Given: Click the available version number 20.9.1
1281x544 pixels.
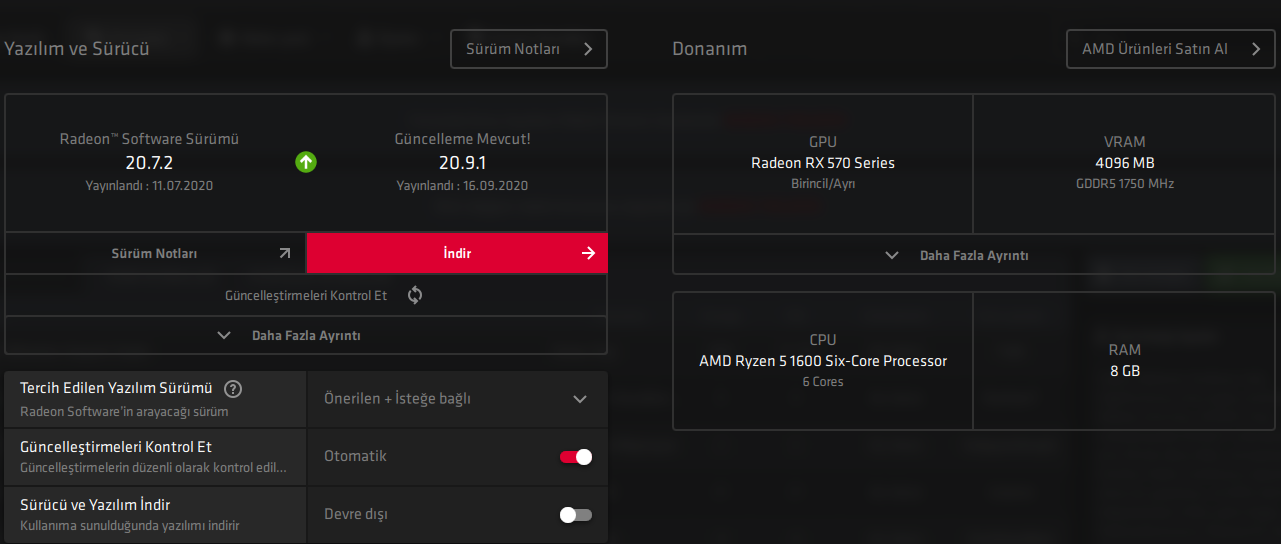Looking at the screenshot, I should pos(462,163).
